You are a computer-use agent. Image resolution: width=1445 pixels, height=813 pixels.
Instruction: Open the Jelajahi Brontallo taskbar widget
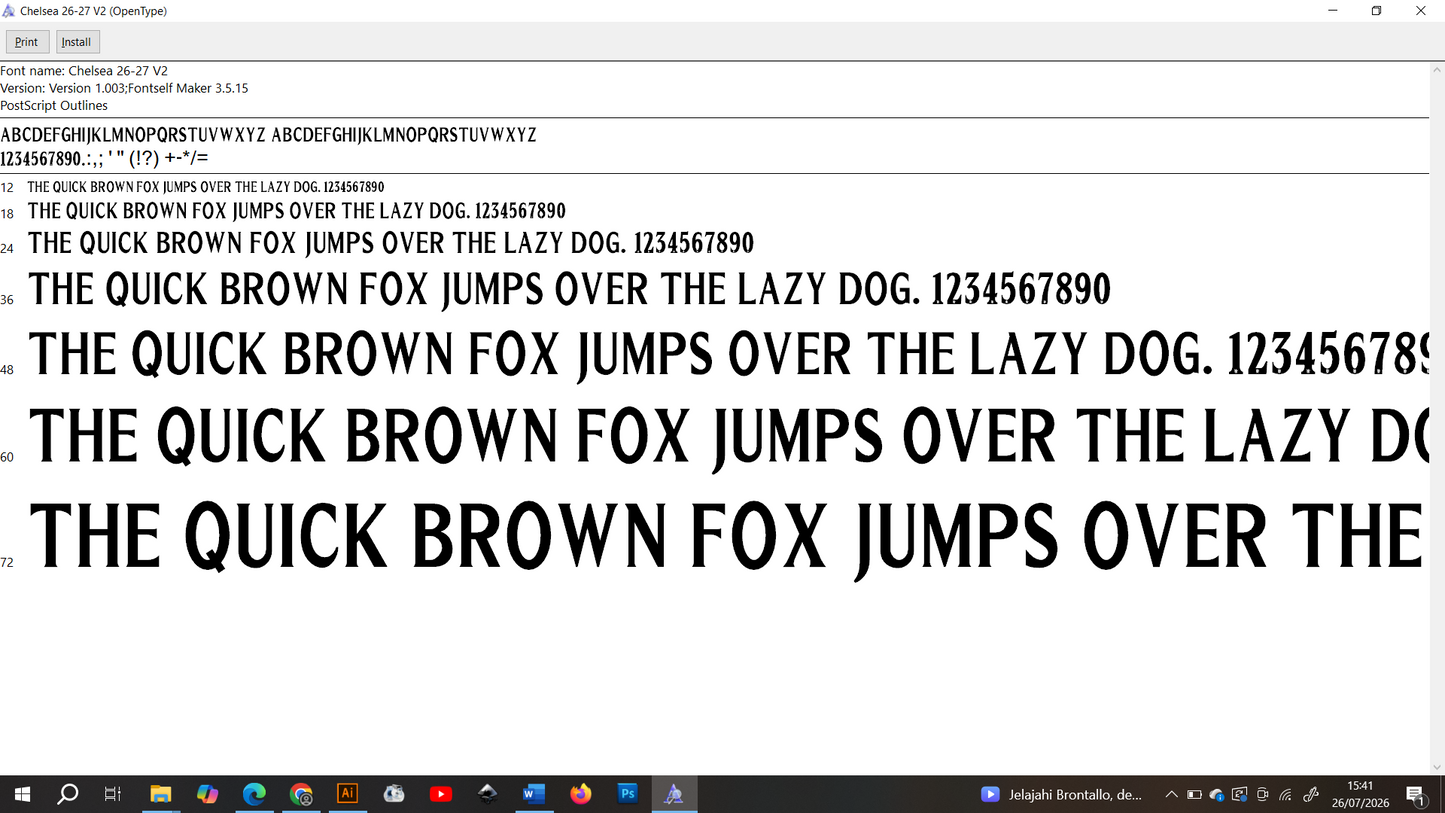tap(1062, 794)
